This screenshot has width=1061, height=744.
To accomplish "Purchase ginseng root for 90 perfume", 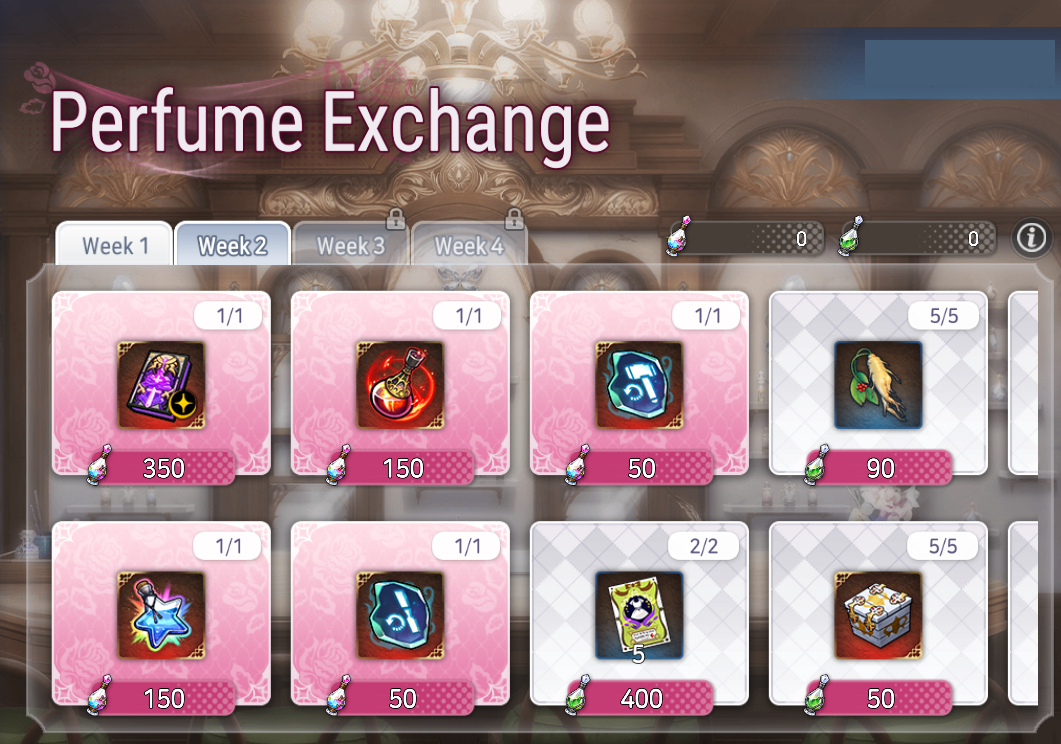I will point(879,468).
